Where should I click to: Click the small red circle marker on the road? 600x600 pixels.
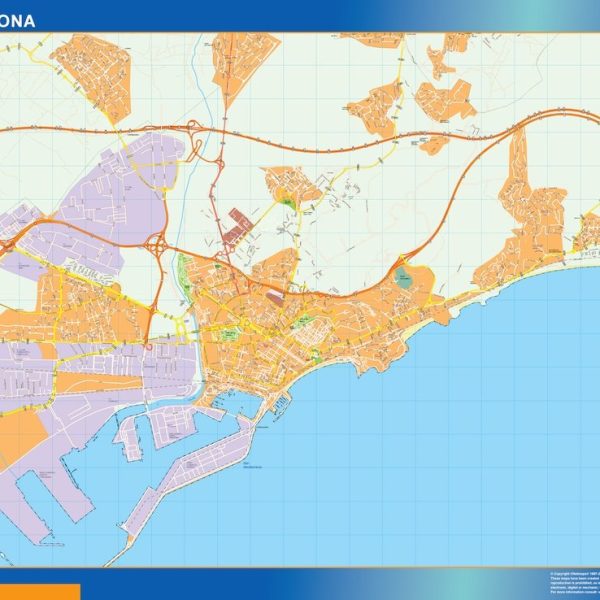[149, 347]
